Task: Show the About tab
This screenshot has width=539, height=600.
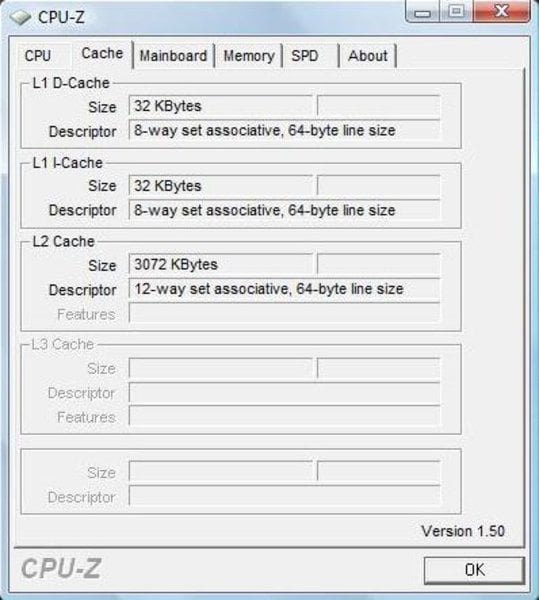Action: [368, 56]
